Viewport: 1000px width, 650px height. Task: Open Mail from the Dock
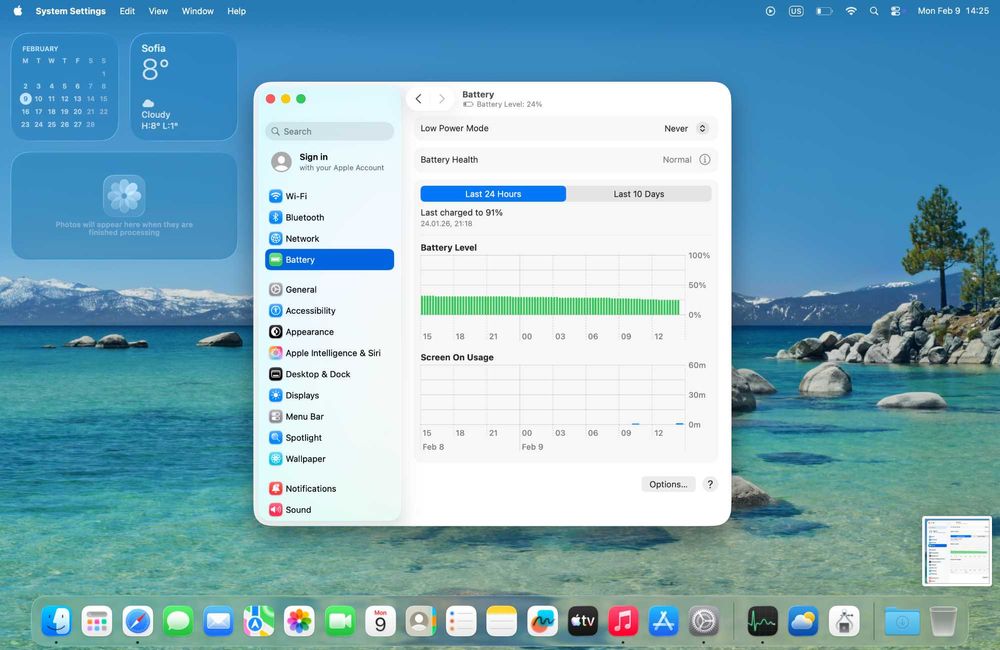pos(218,621)
